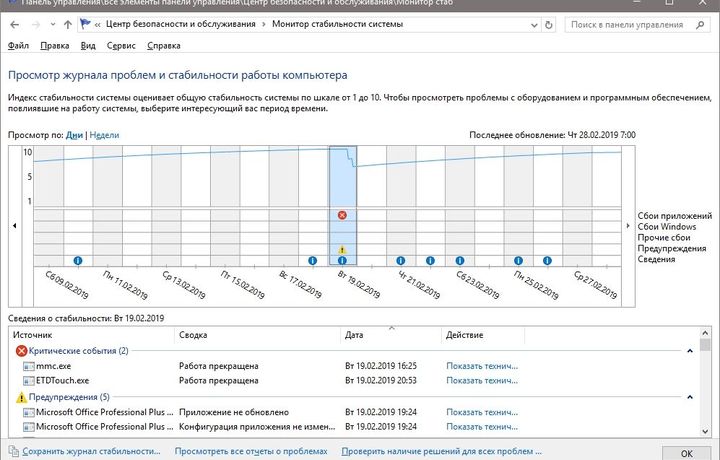Viewport: 720px width, 460px height.
Task: Show technical details for mmc.exe
Action: coord(482,366)
